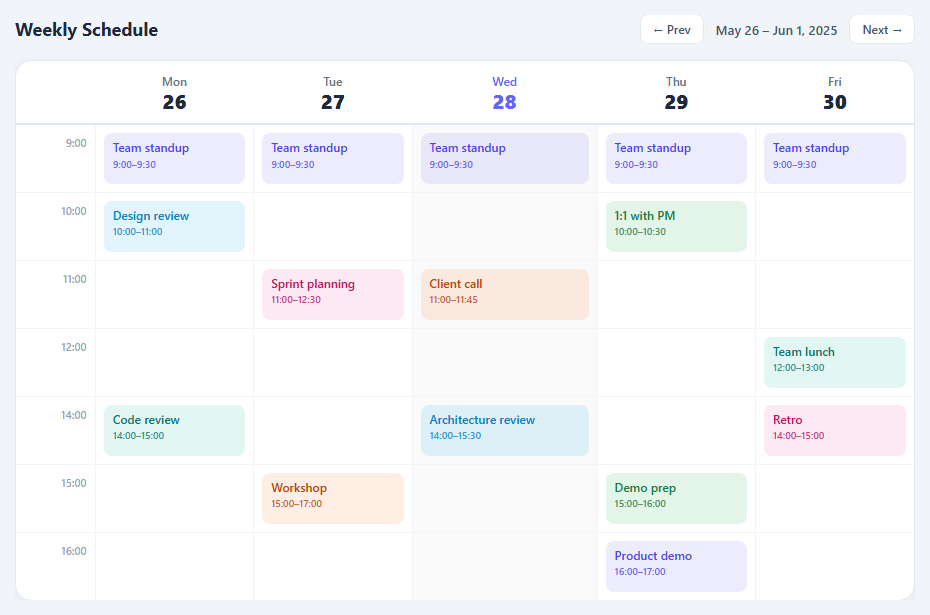Screen dimensions: 930x615
Task: Select the Fri 30 day header
Action: 835,94
